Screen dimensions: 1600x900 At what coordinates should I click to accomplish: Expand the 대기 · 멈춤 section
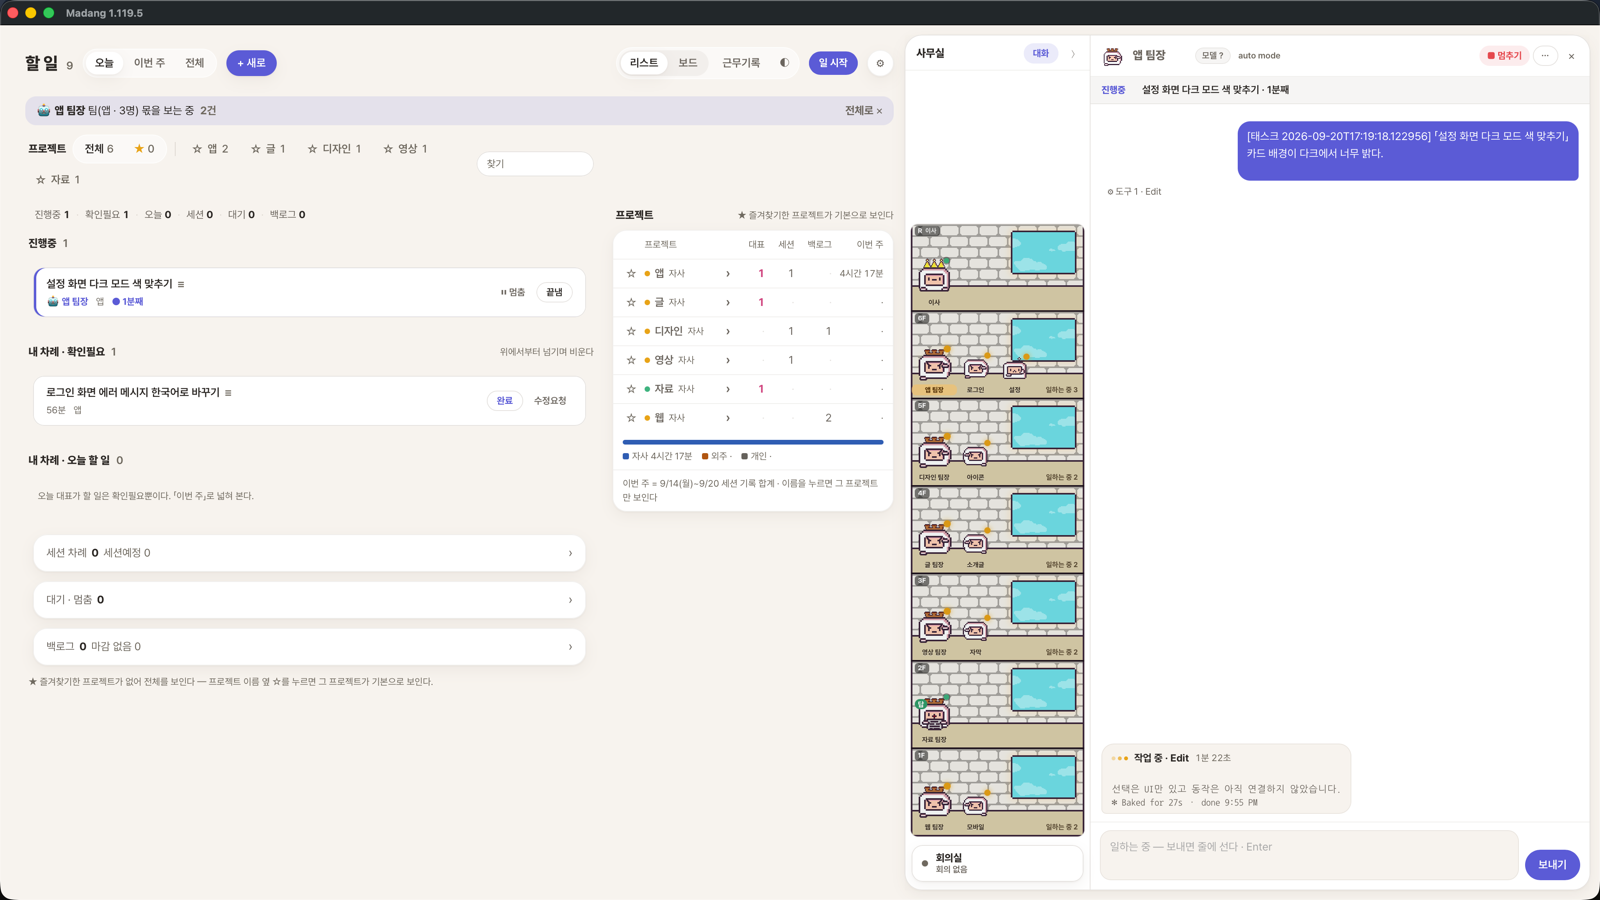309,600
